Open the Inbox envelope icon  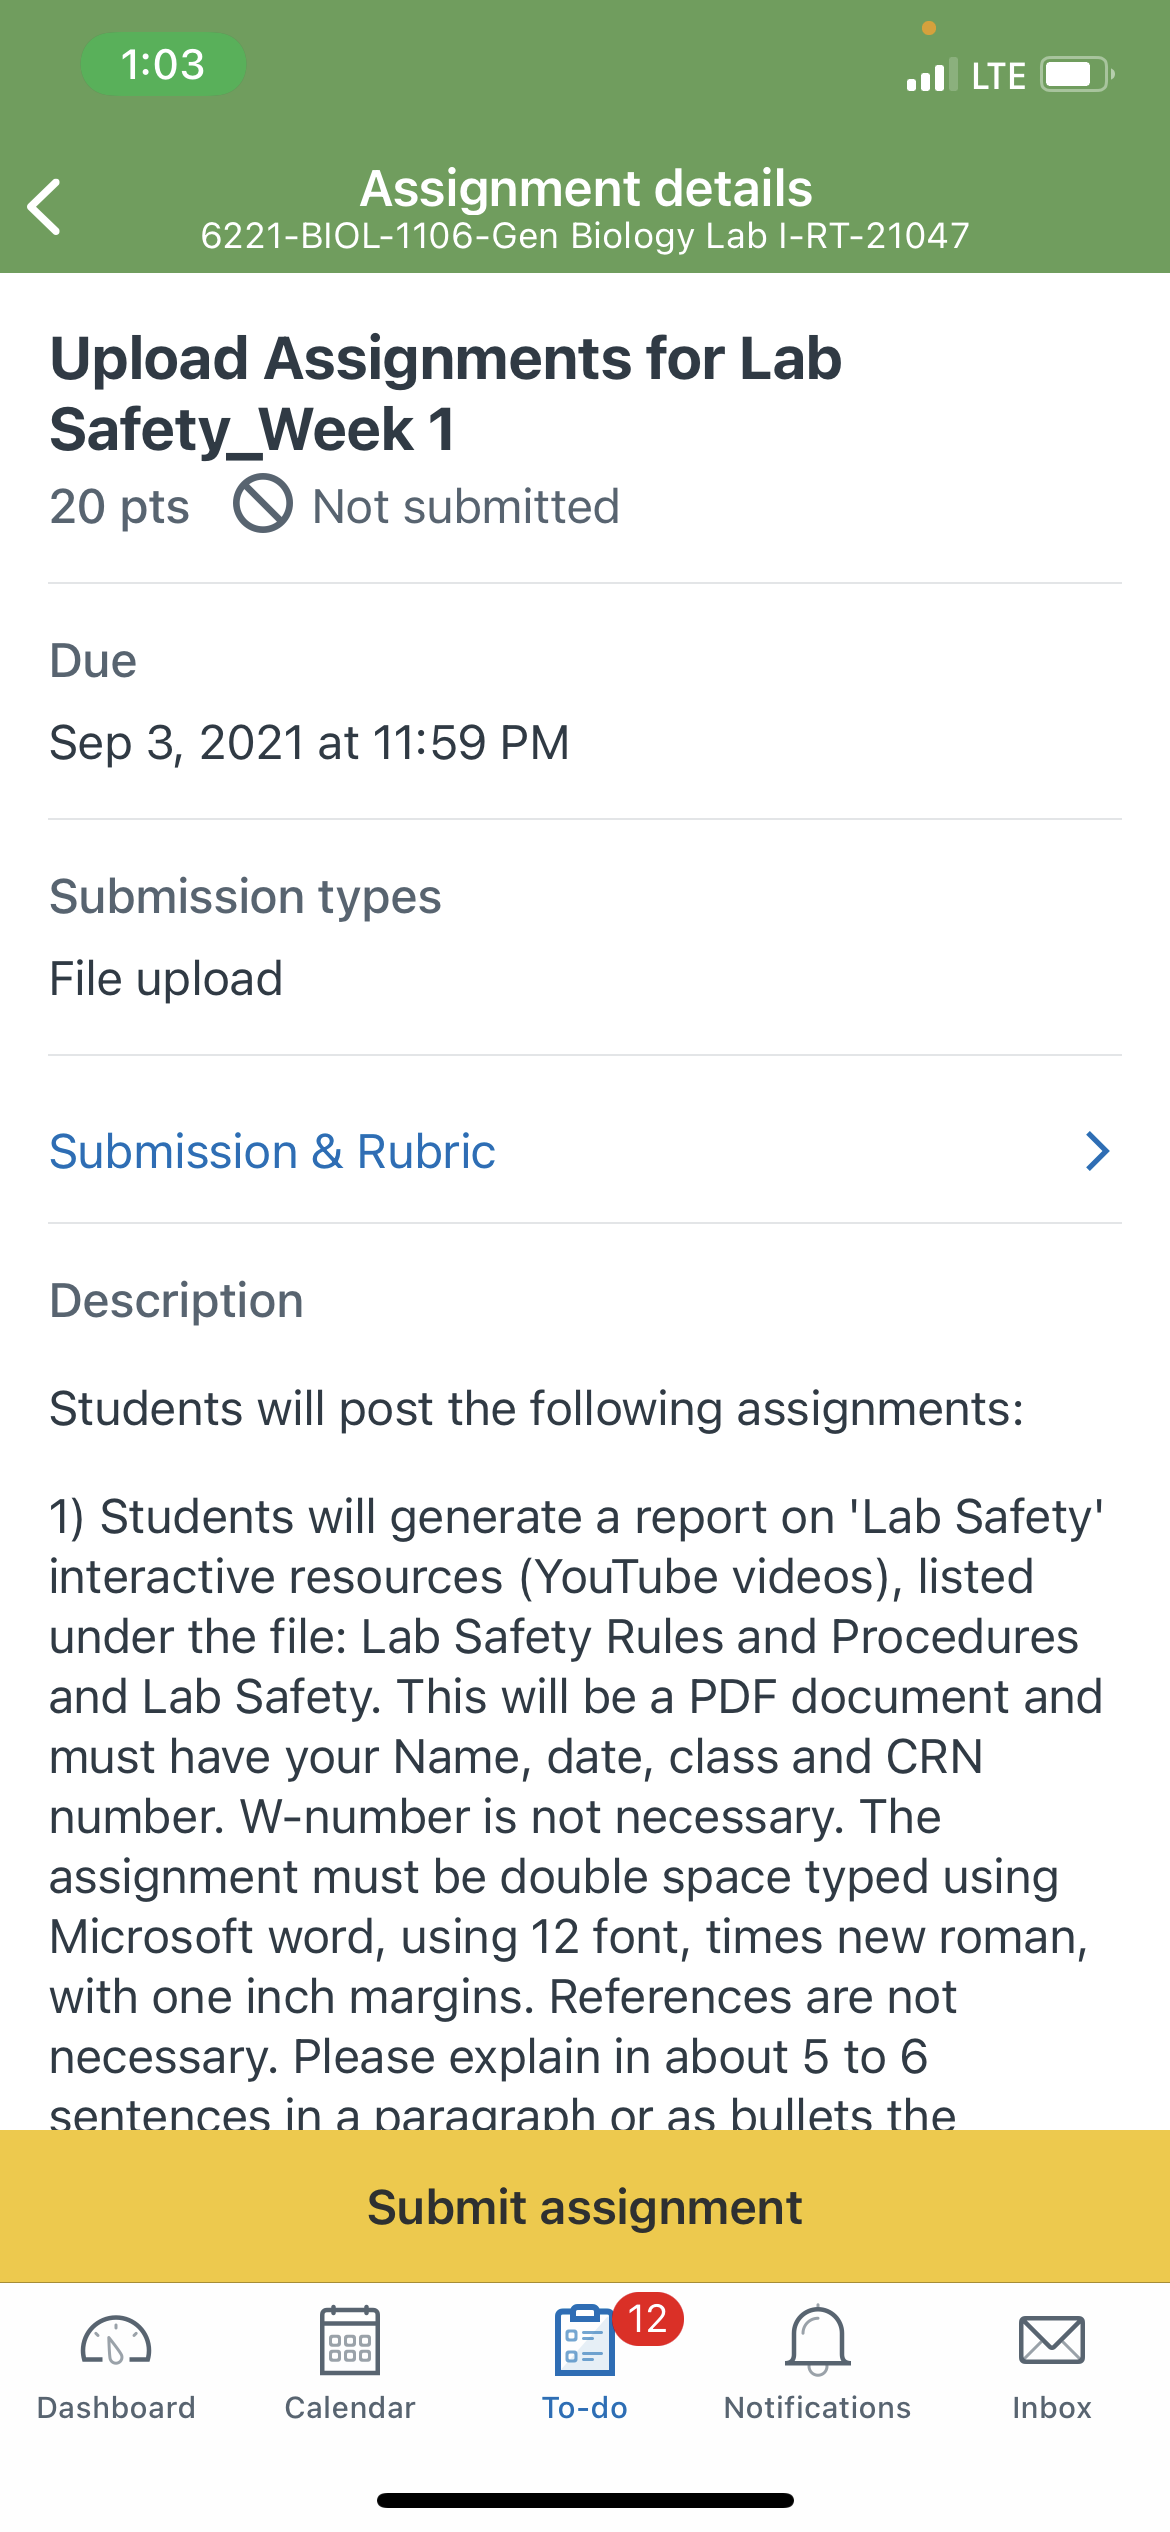click(1052, 2340)
